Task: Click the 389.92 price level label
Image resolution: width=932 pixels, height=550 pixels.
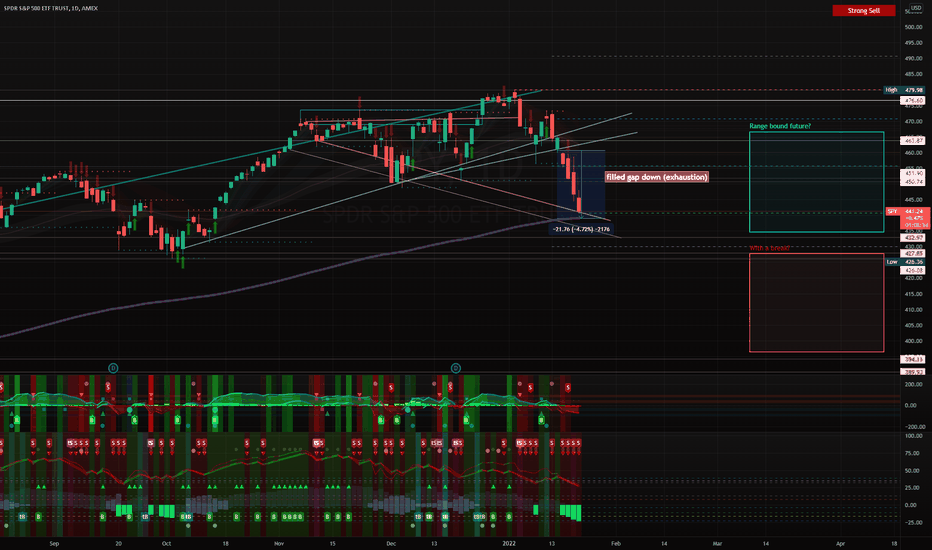Action: pyautogui.click(x=913, y=372)
